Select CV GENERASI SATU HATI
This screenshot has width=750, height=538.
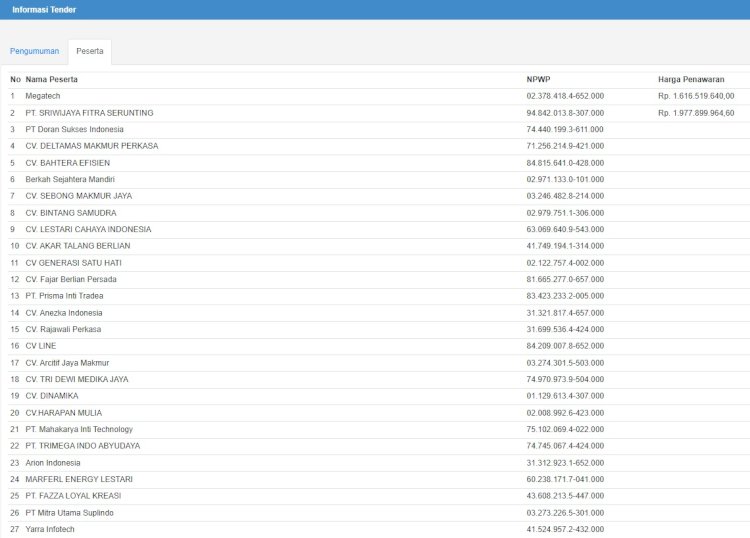pyautogui.click(x=73, y=263)
